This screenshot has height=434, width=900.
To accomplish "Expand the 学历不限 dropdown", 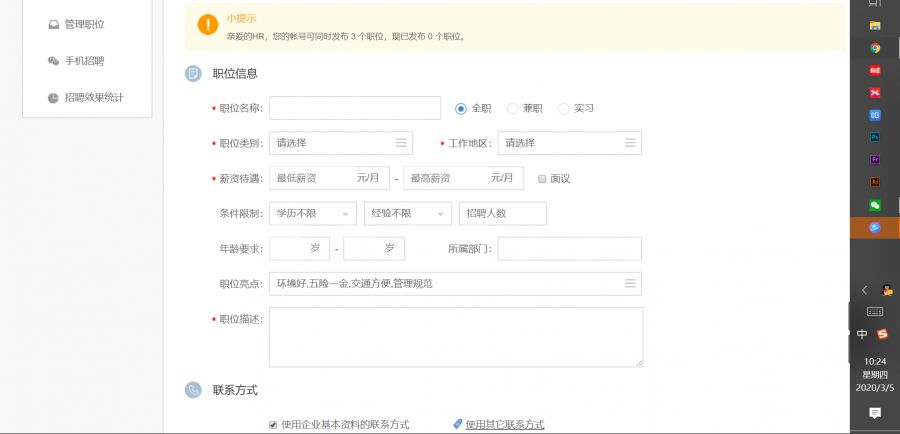I will point(312,214).
